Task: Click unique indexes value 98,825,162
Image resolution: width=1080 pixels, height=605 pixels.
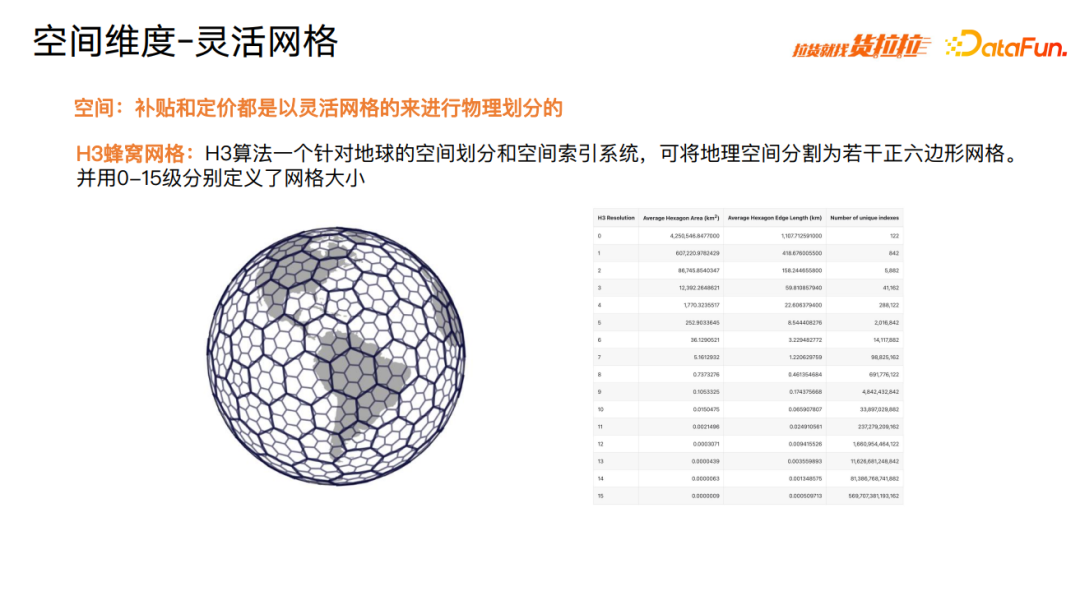Action: (885, 357)
